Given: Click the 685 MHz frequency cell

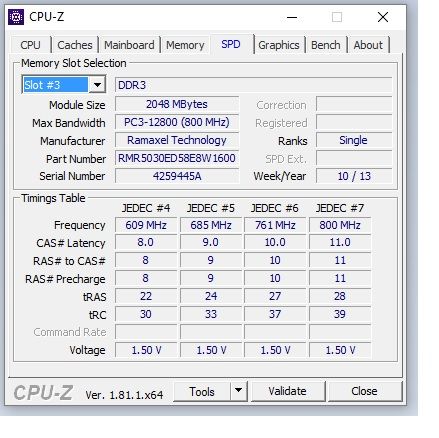Looking at the screenshot, I should [211, 225].
